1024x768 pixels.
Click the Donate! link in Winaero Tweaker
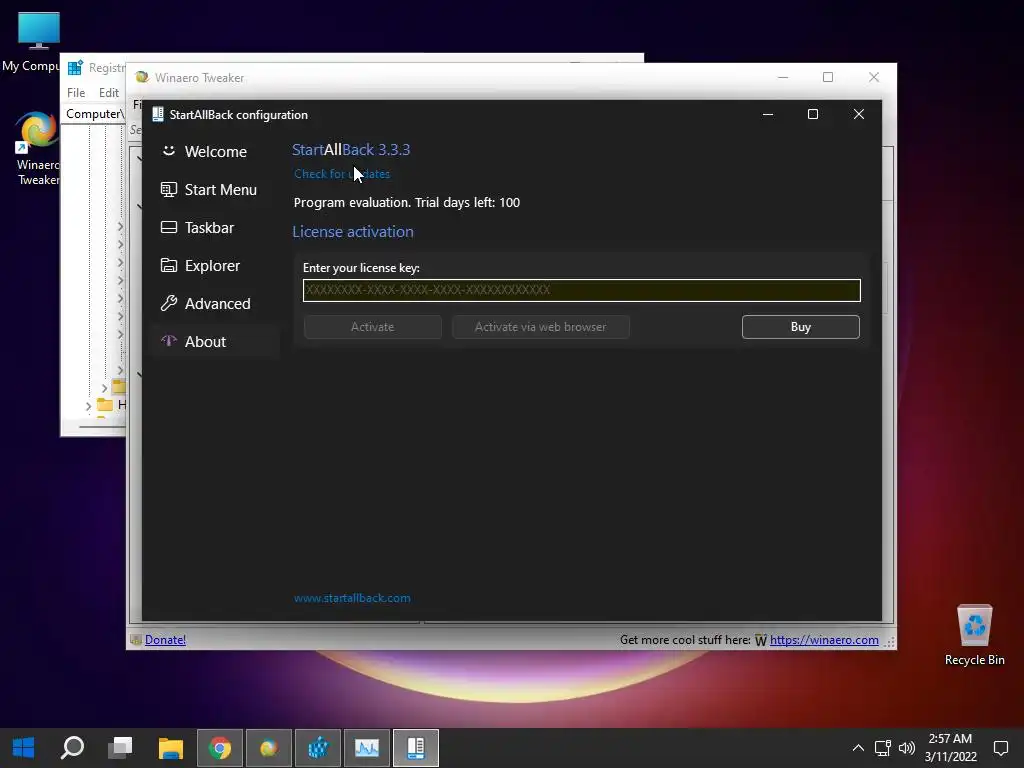pos(165,640)
